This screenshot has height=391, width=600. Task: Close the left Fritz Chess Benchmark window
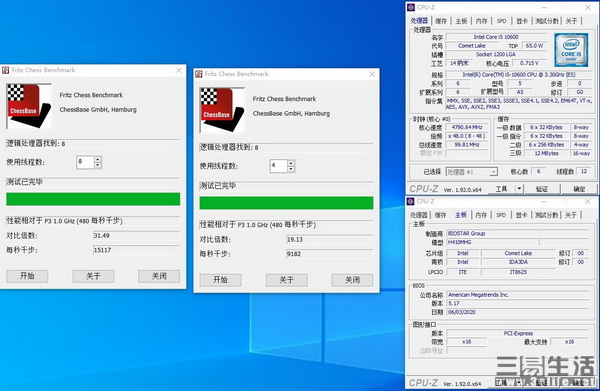coord(179,70)
